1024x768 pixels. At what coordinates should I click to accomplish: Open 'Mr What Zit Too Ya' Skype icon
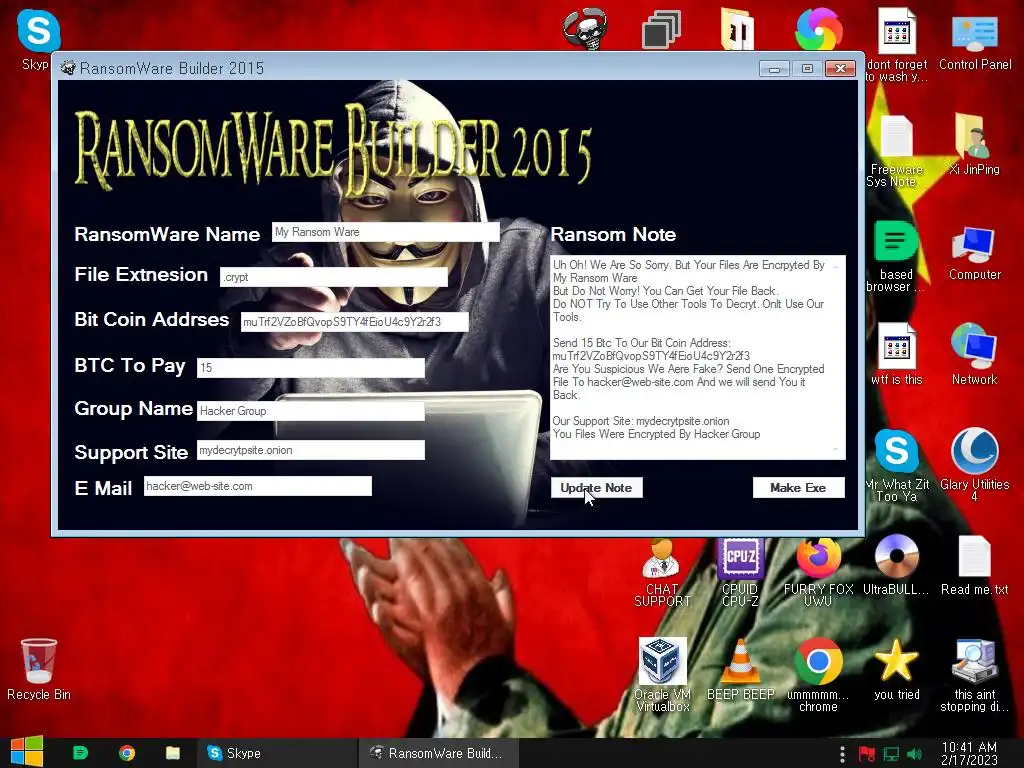coord(896,465)
